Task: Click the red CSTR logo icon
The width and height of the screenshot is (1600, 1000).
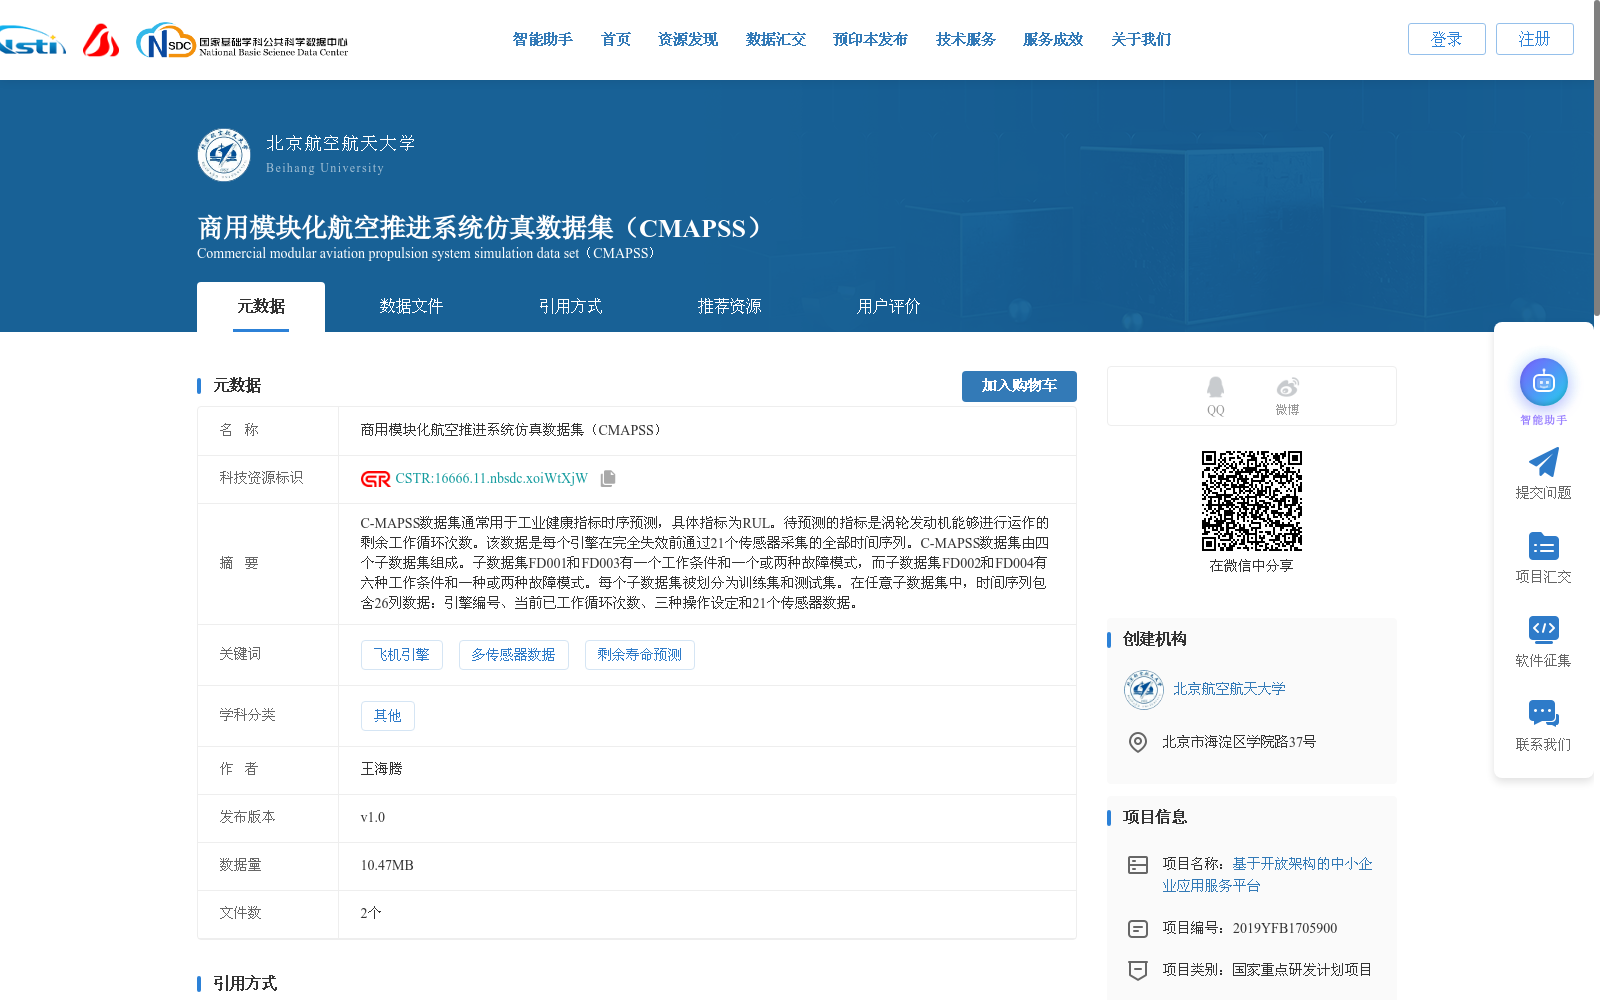Action: 376,479
